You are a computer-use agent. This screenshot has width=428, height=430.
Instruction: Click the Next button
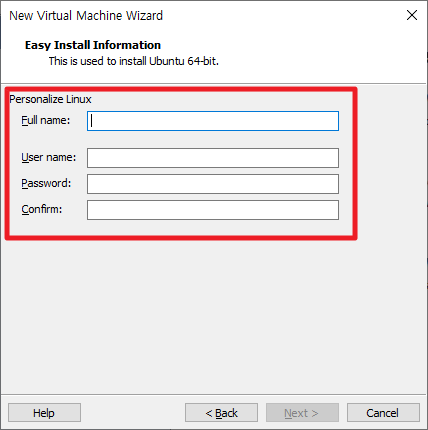pyautogui.click(x=302, y=413)
